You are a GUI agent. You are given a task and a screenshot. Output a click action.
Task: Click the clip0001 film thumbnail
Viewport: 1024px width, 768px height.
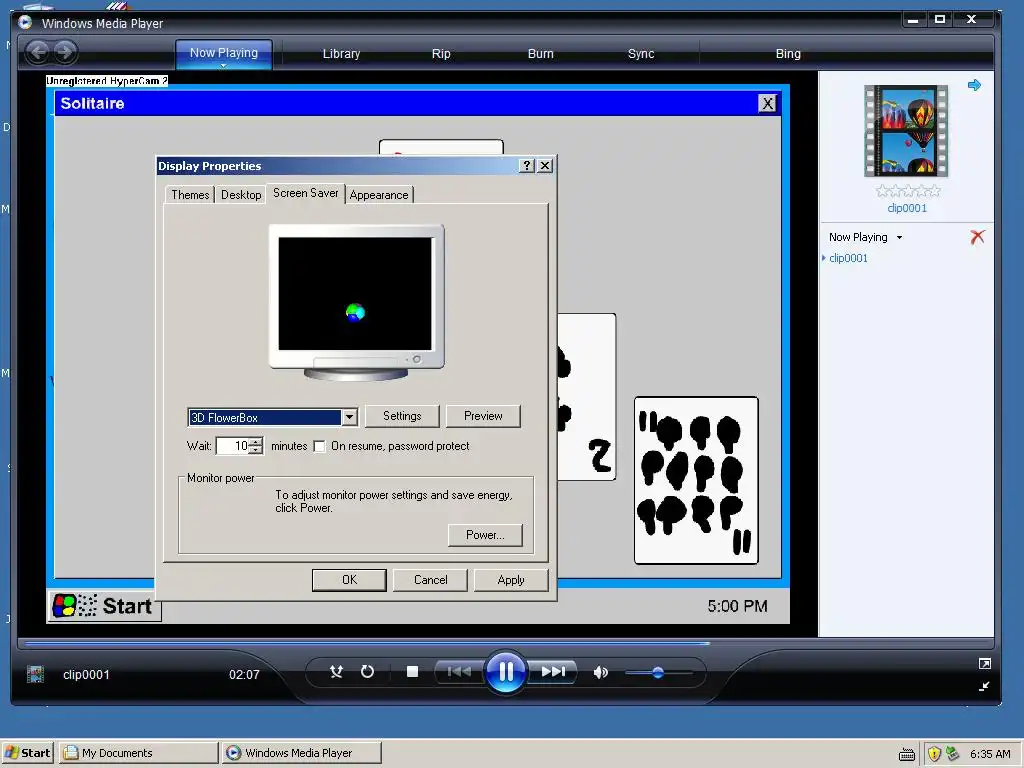pos(906,131)
